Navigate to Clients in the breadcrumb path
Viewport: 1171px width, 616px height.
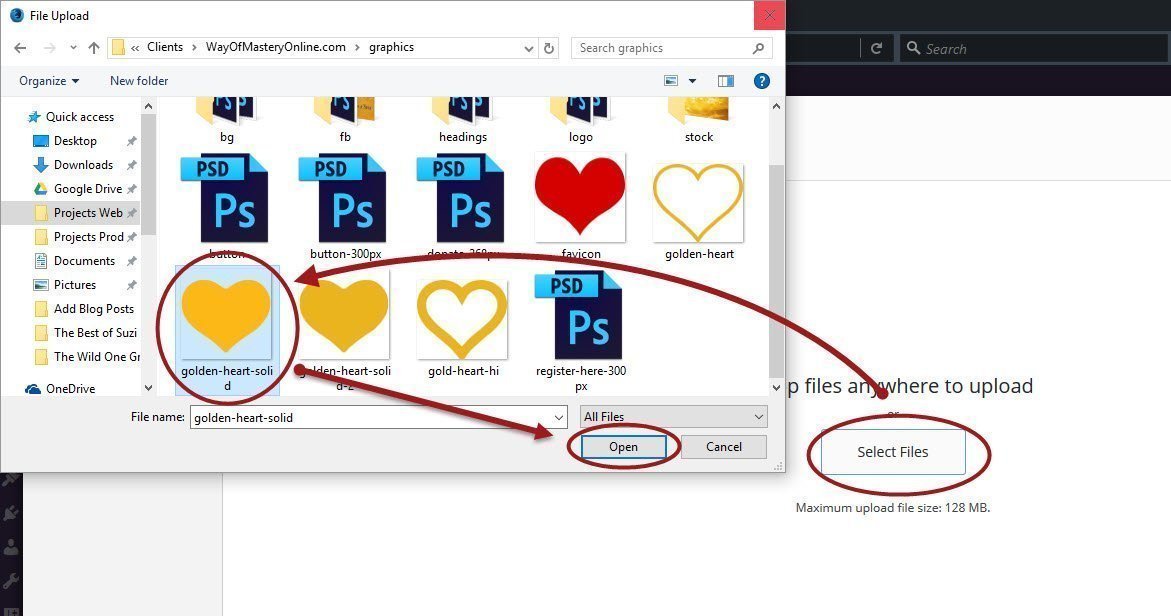[x=165, y=47]
